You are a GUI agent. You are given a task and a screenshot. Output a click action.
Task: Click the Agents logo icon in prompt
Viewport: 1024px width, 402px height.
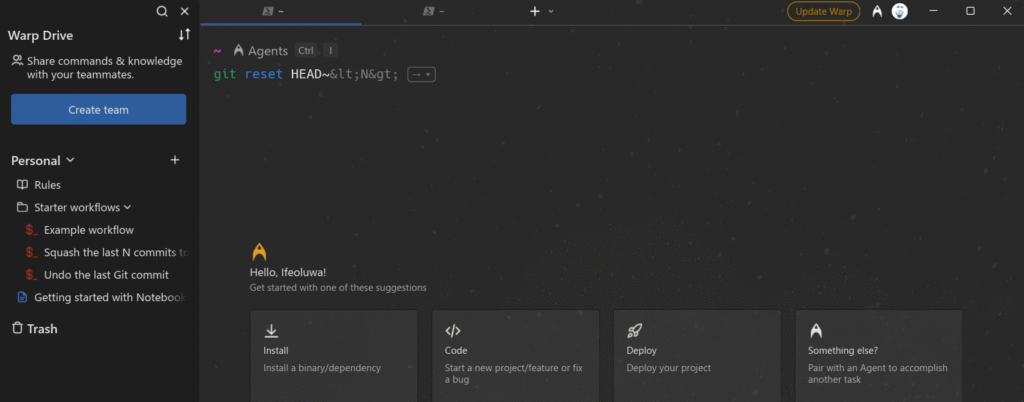tap(238, 51)
